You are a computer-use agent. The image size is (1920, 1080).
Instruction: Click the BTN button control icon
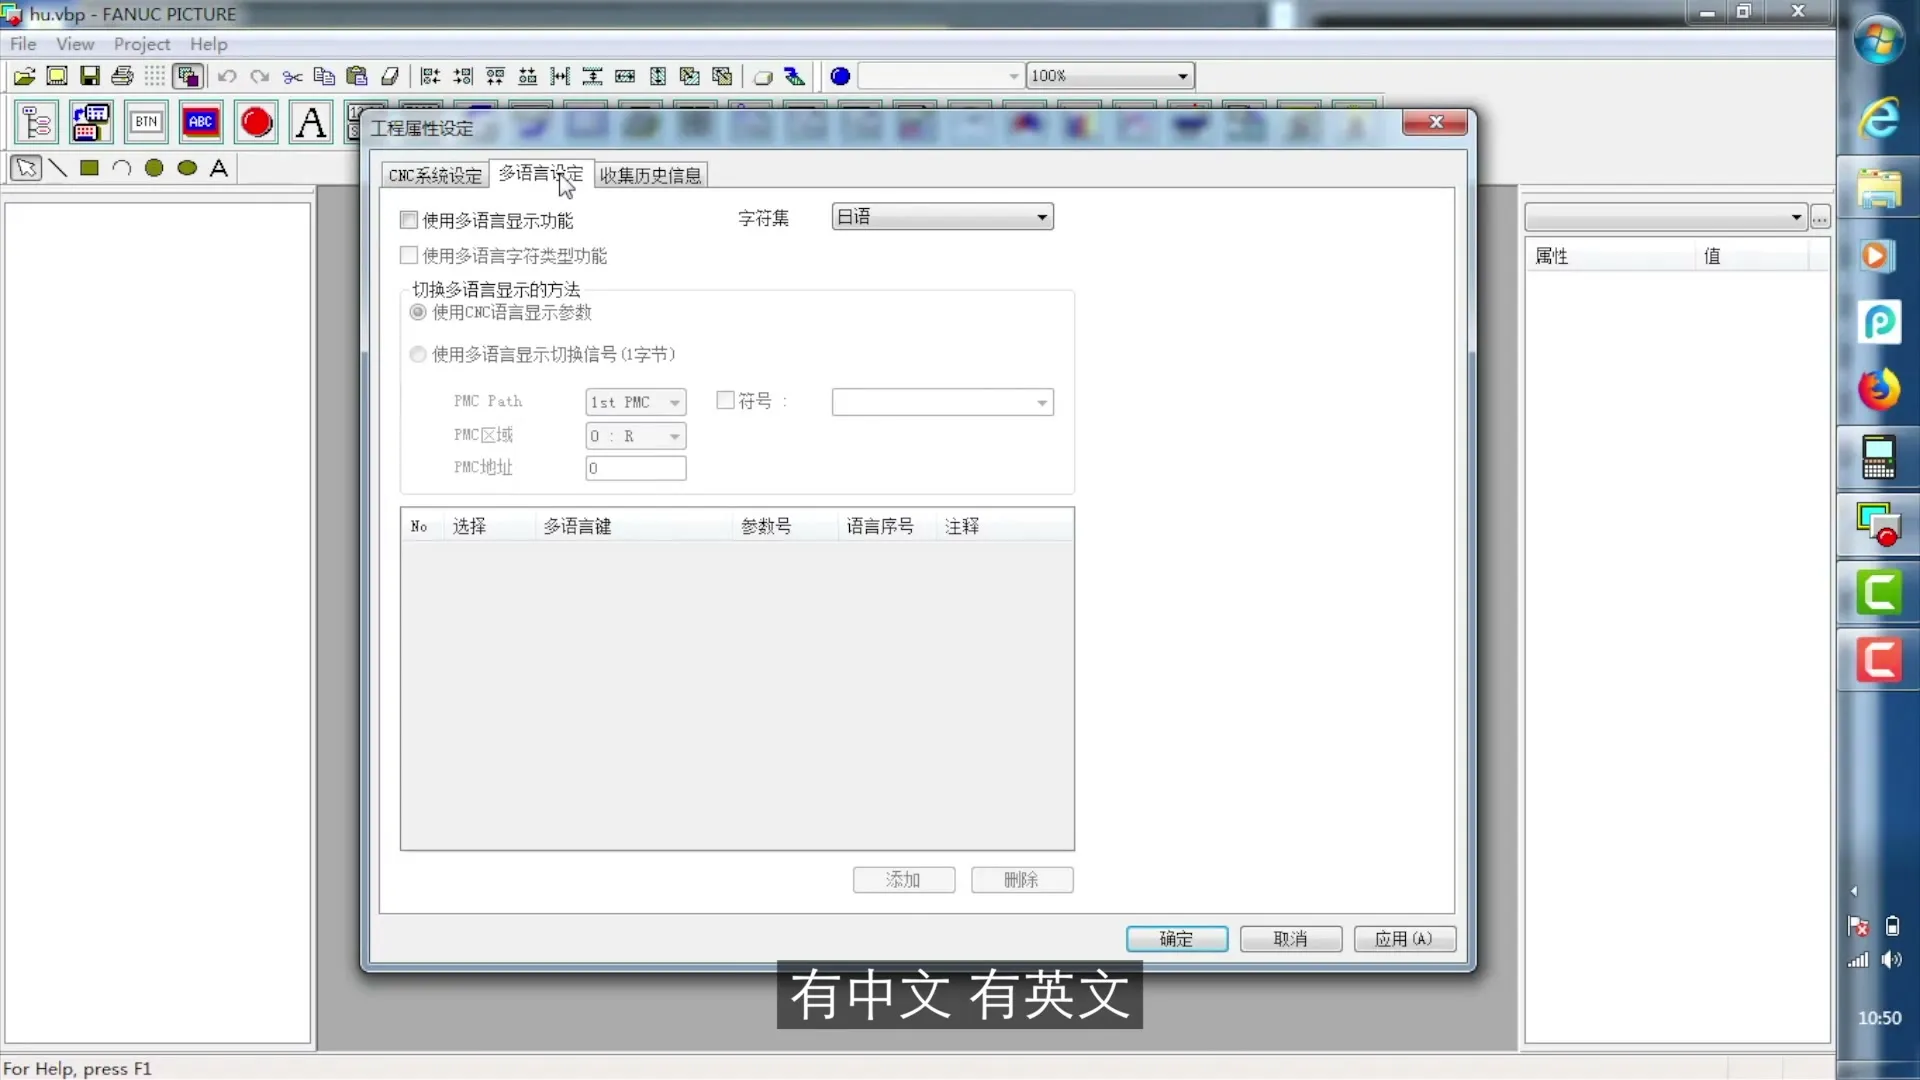[146, 122]
